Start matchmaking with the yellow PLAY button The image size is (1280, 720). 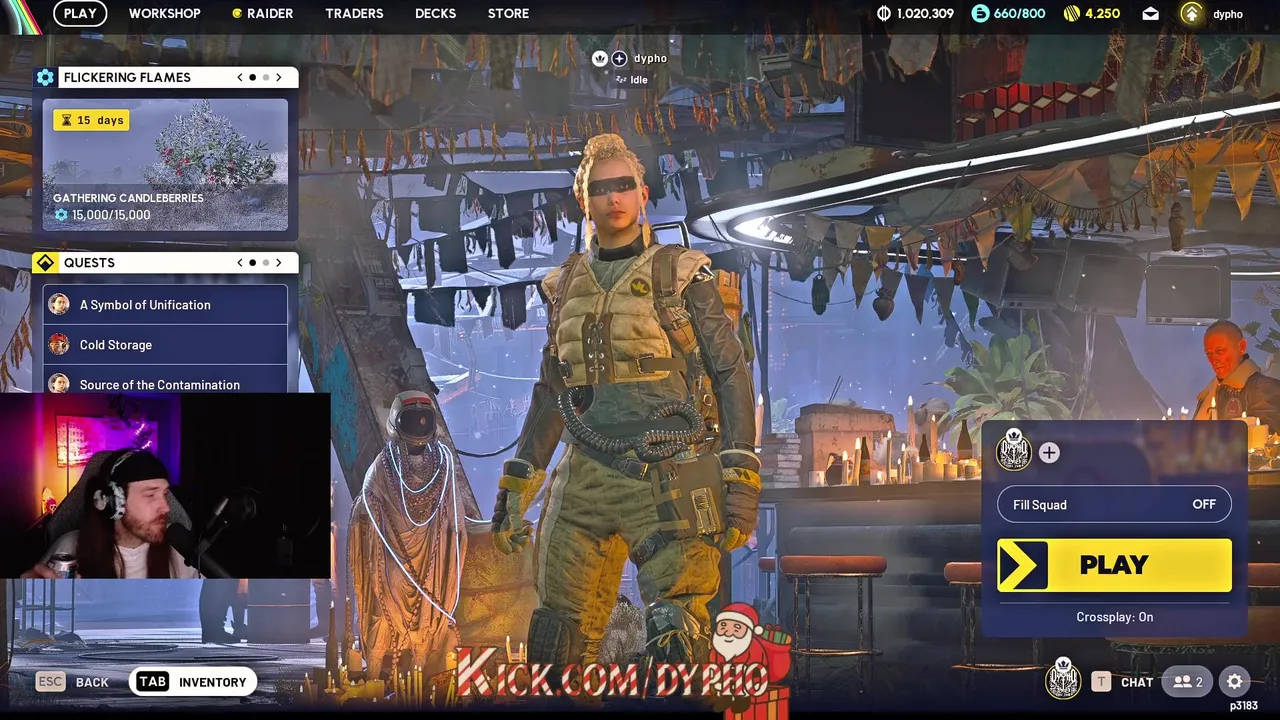point(1114,565)
